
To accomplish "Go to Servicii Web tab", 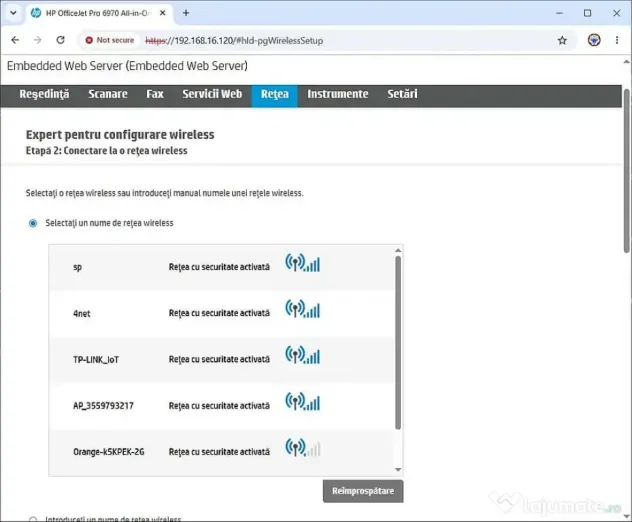I will [x=212, y=94].
